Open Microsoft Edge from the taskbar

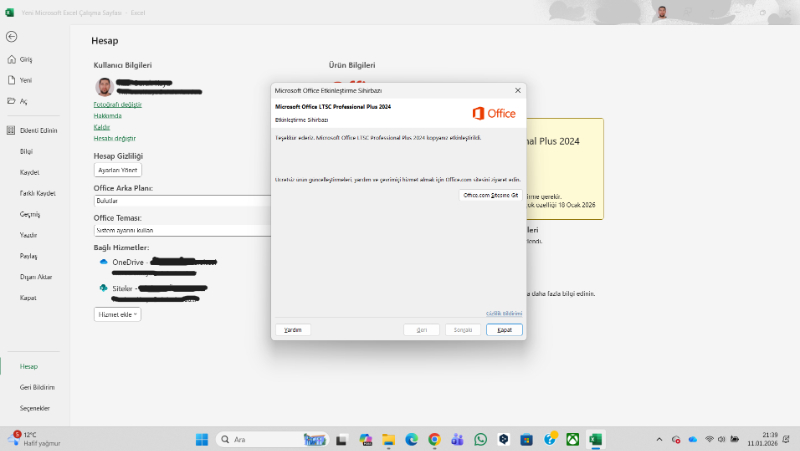coord(412,439)
